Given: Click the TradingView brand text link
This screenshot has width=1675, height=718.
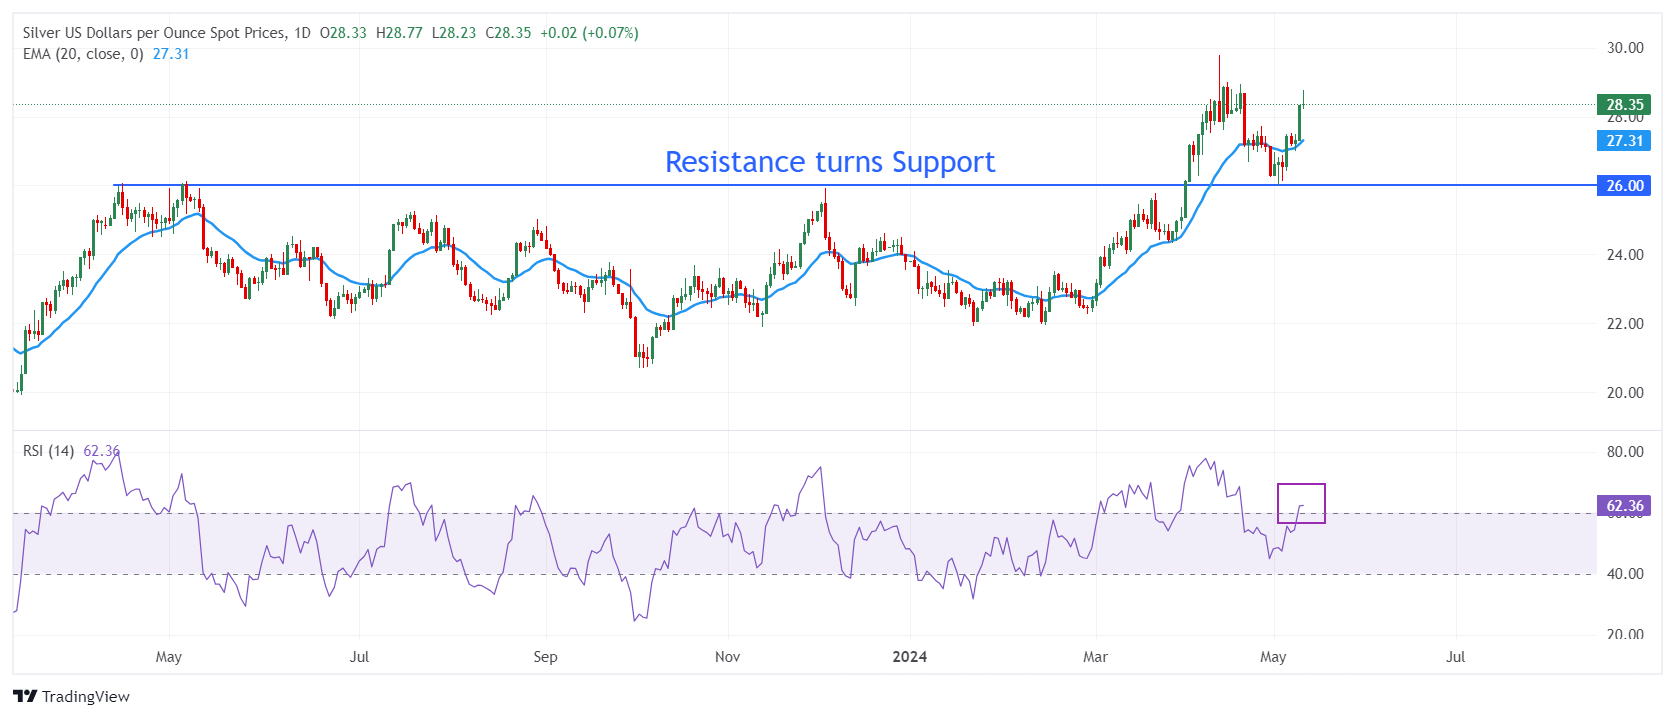Looking at the screenshot, I should pyautogui.click(x=86, y=697).
